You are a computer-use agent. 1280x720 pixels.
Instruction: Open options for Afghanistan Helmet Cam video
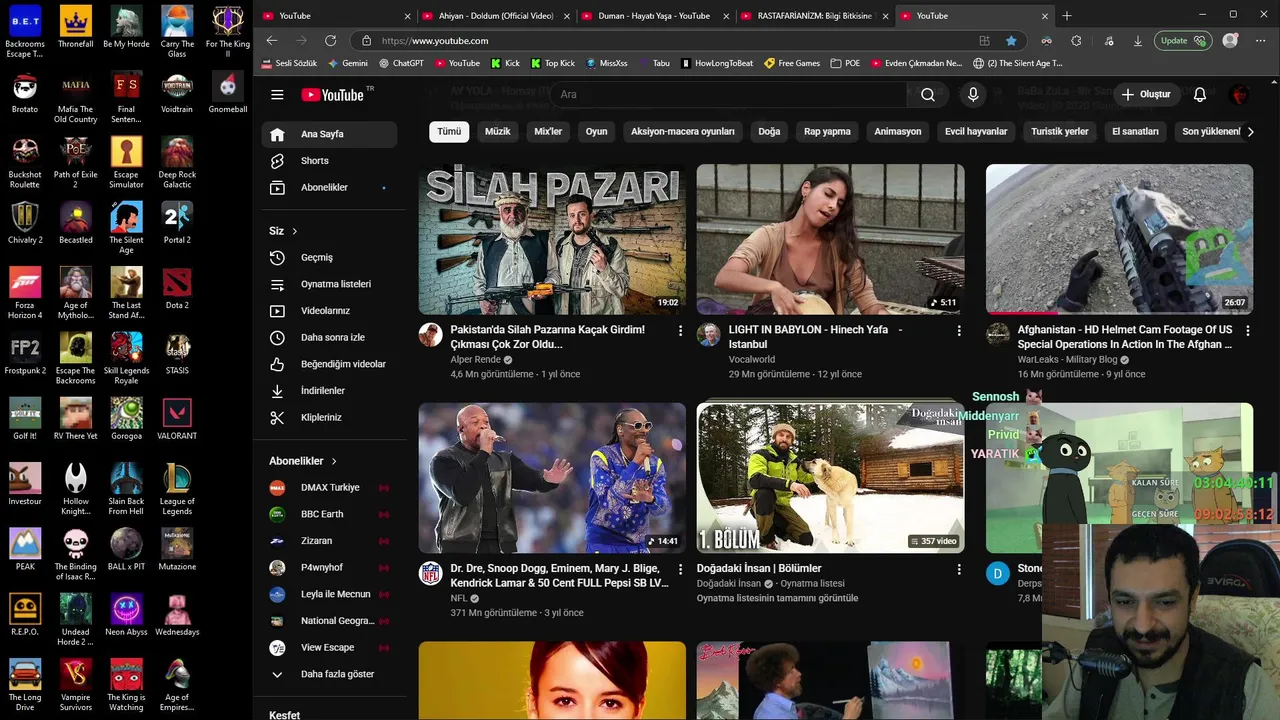(x=1247, y=330)
